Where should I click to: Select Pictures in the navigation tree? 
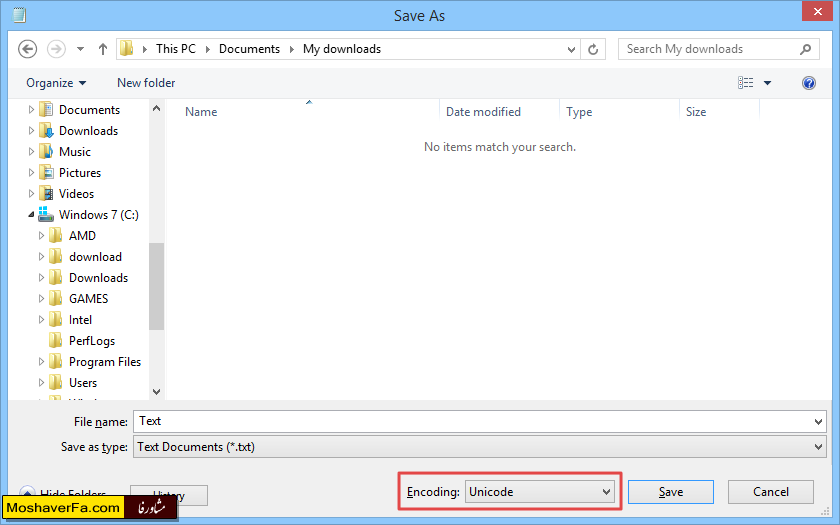pyautogui.click(x=79, y=172)
